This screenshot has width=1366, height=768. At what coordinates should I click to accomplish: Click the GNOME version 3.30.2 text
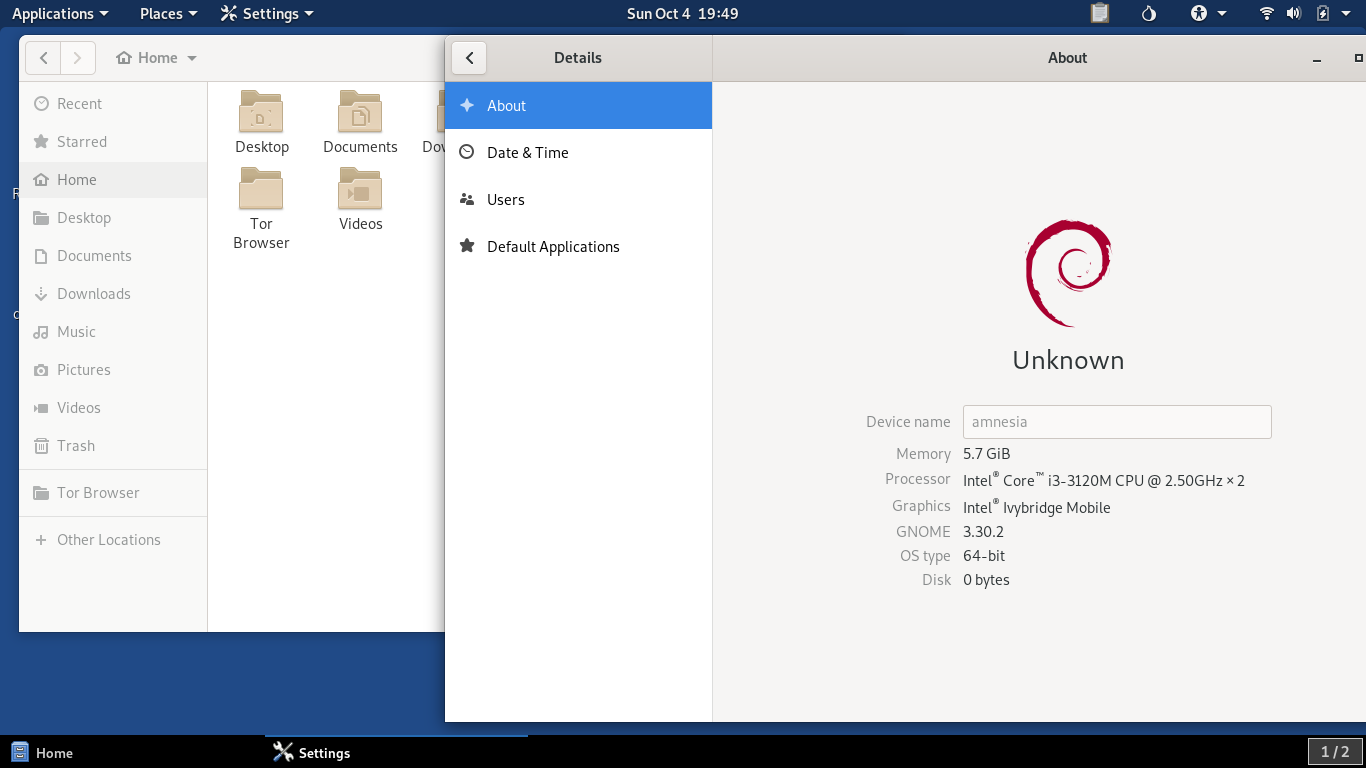click(x=983, y=532)
